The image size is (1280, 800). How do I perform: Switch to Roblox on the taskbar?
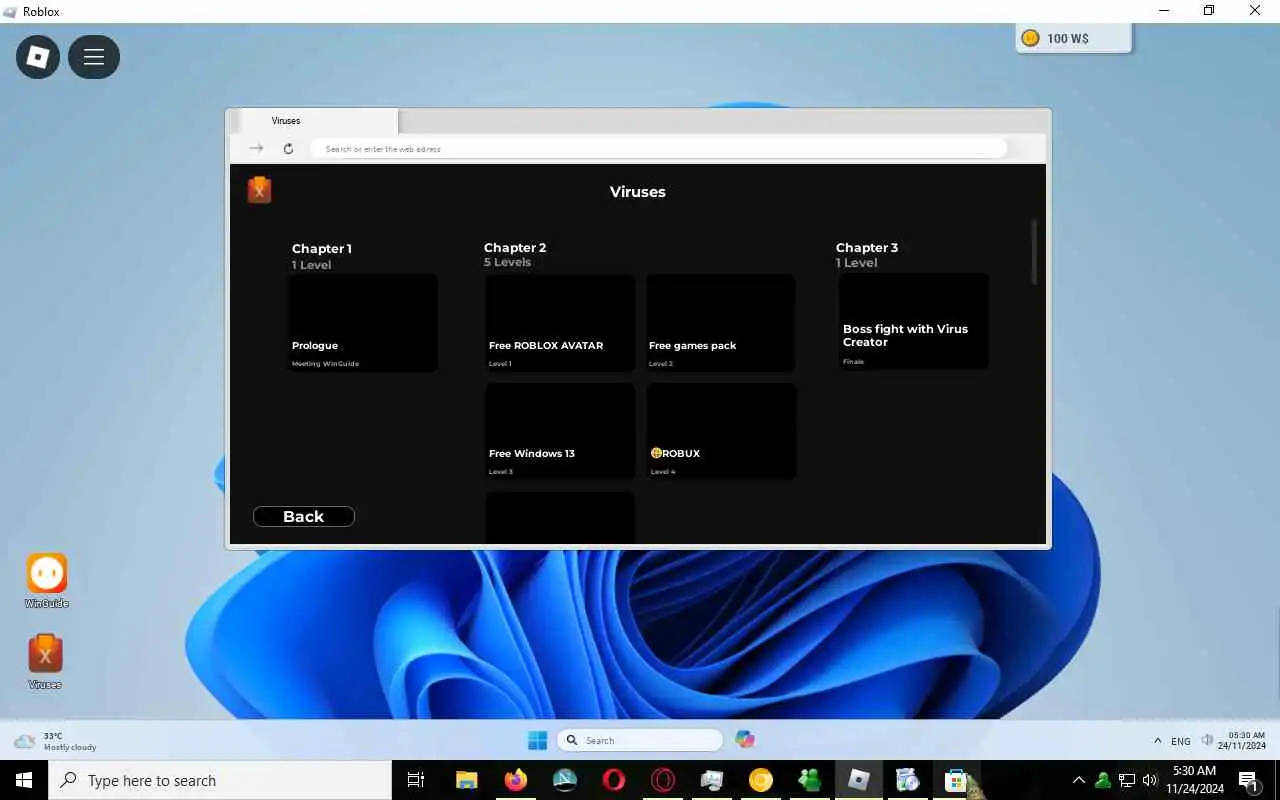pyautogui.click(x=859, y=780)
